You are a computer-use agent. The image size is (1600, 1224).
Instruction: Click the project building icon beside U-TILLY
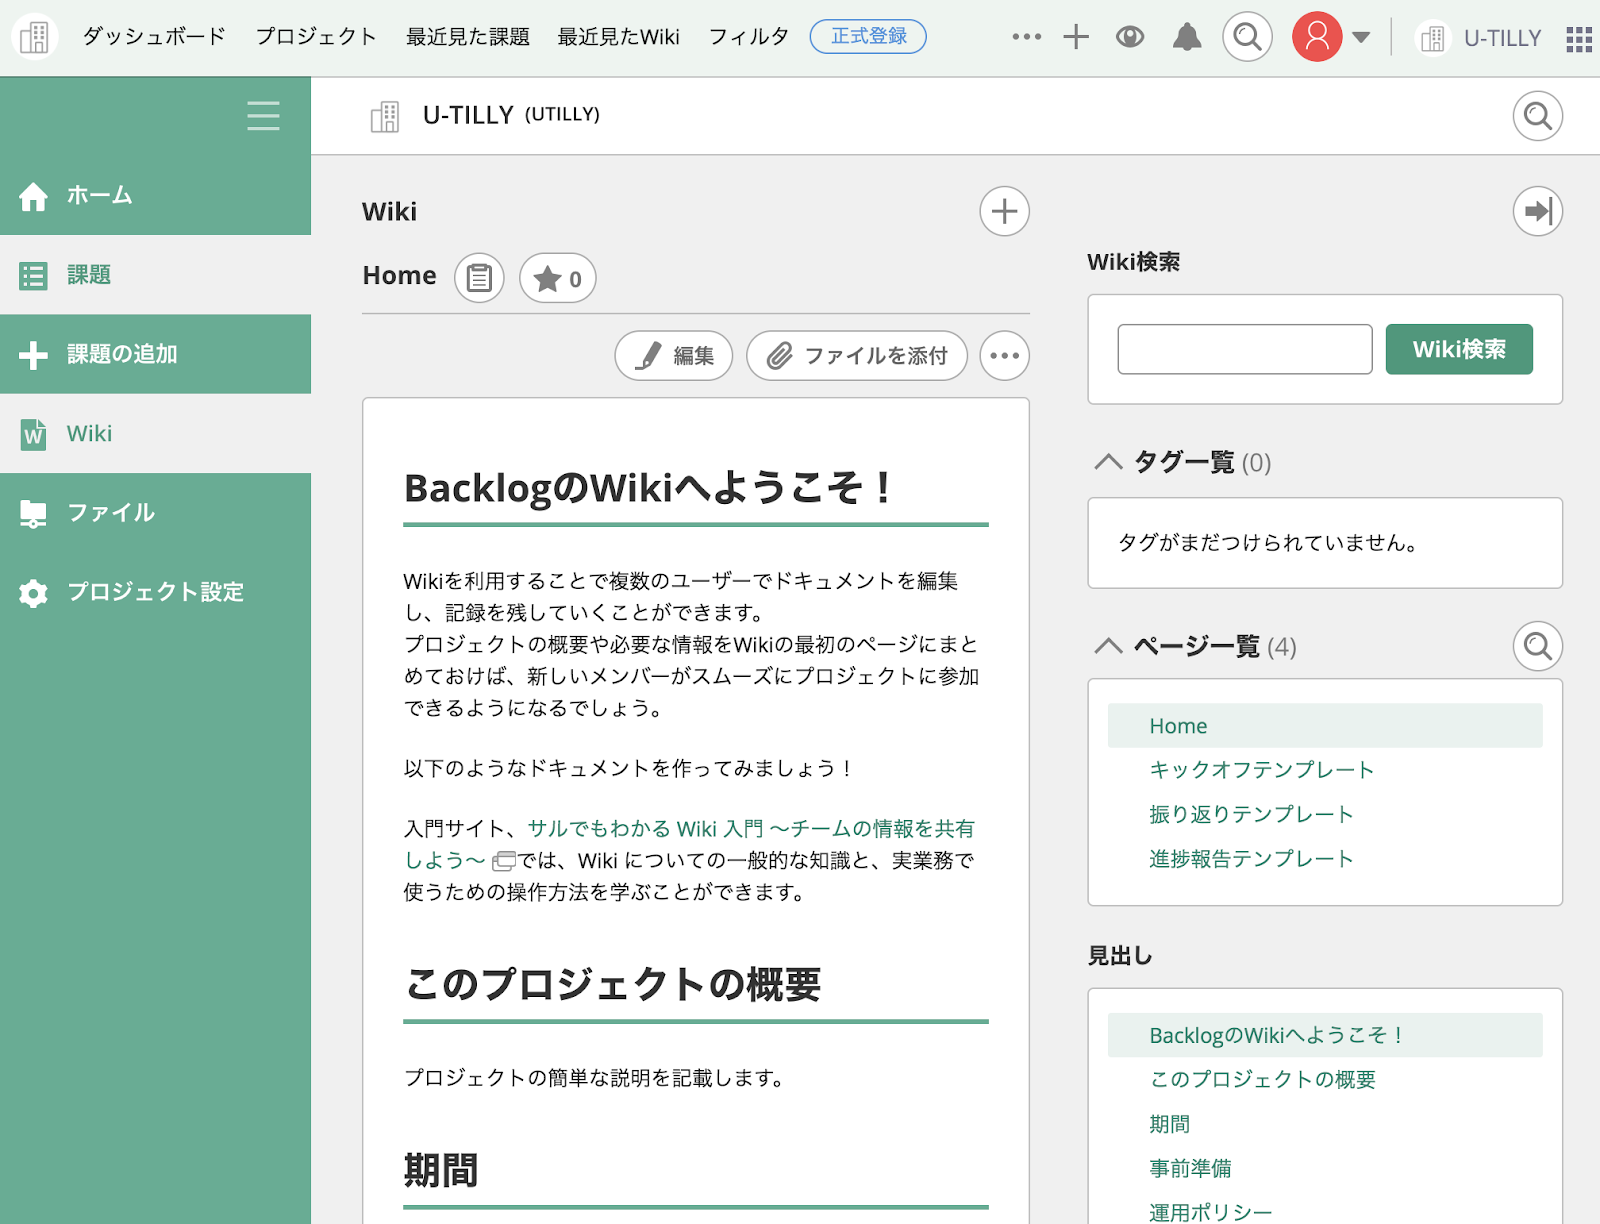385,116
